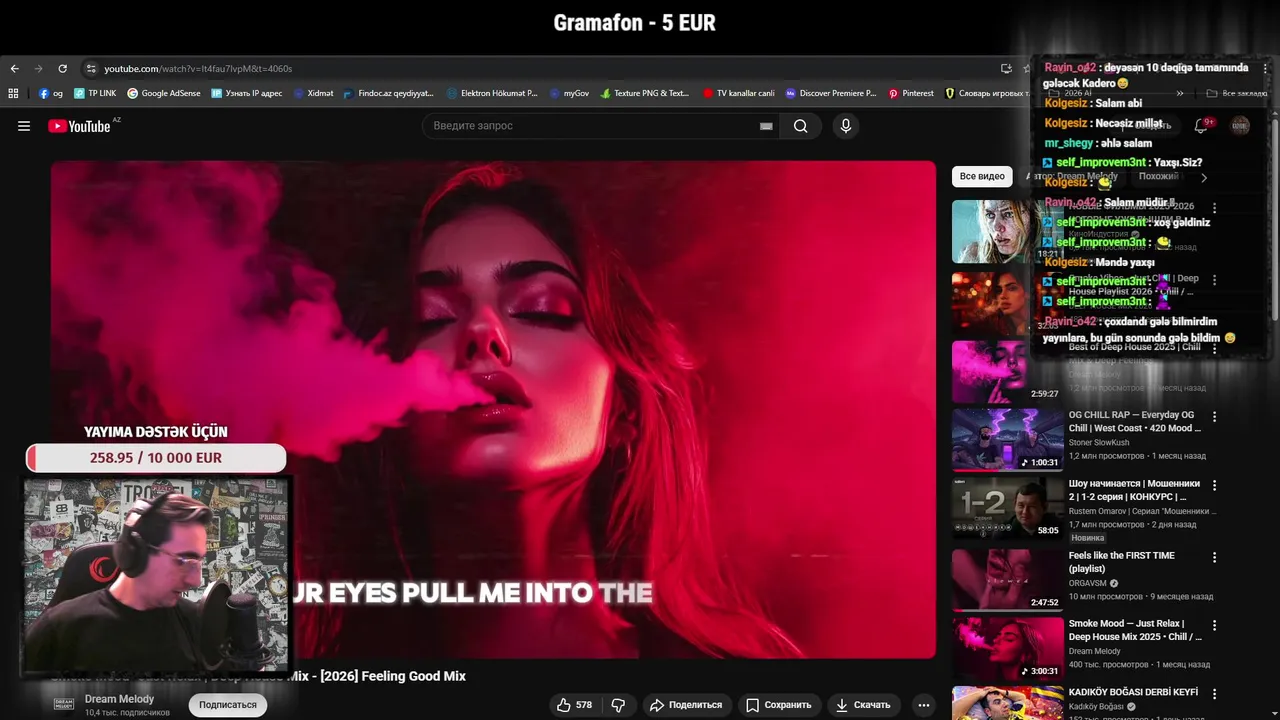The height and width of the screenshot is (720, 1280).
Task: Open the 3:00:31 Smoke Mood thumbnail
Action: coord(1007,648)
